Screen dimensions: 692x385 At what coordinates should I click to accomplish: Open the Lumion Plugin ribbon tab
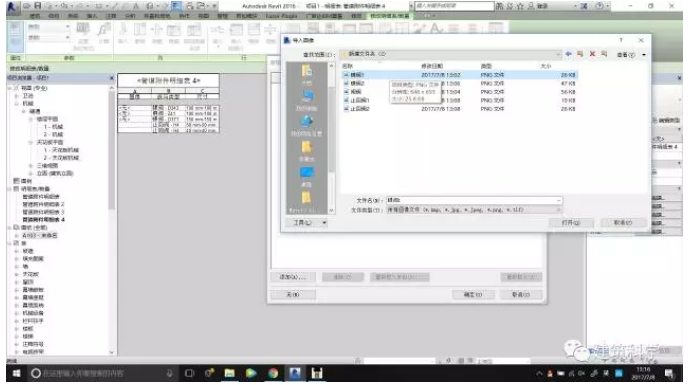(281, 16)
